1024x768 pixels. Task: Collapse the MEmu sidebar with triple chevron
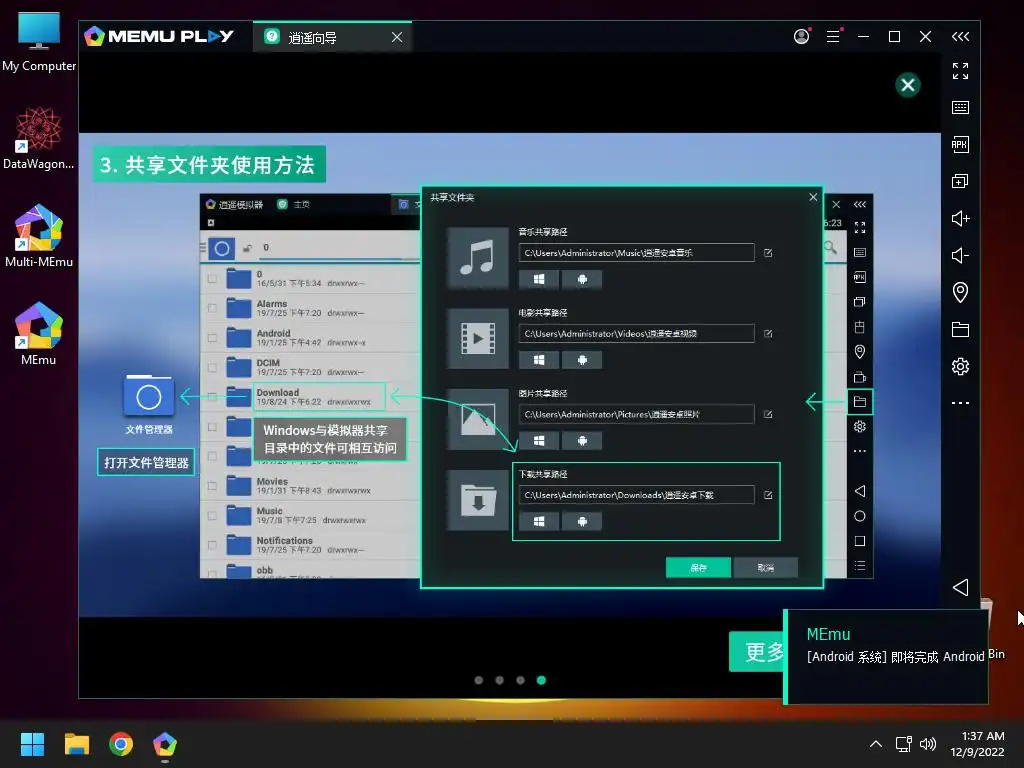pos(960,37)
